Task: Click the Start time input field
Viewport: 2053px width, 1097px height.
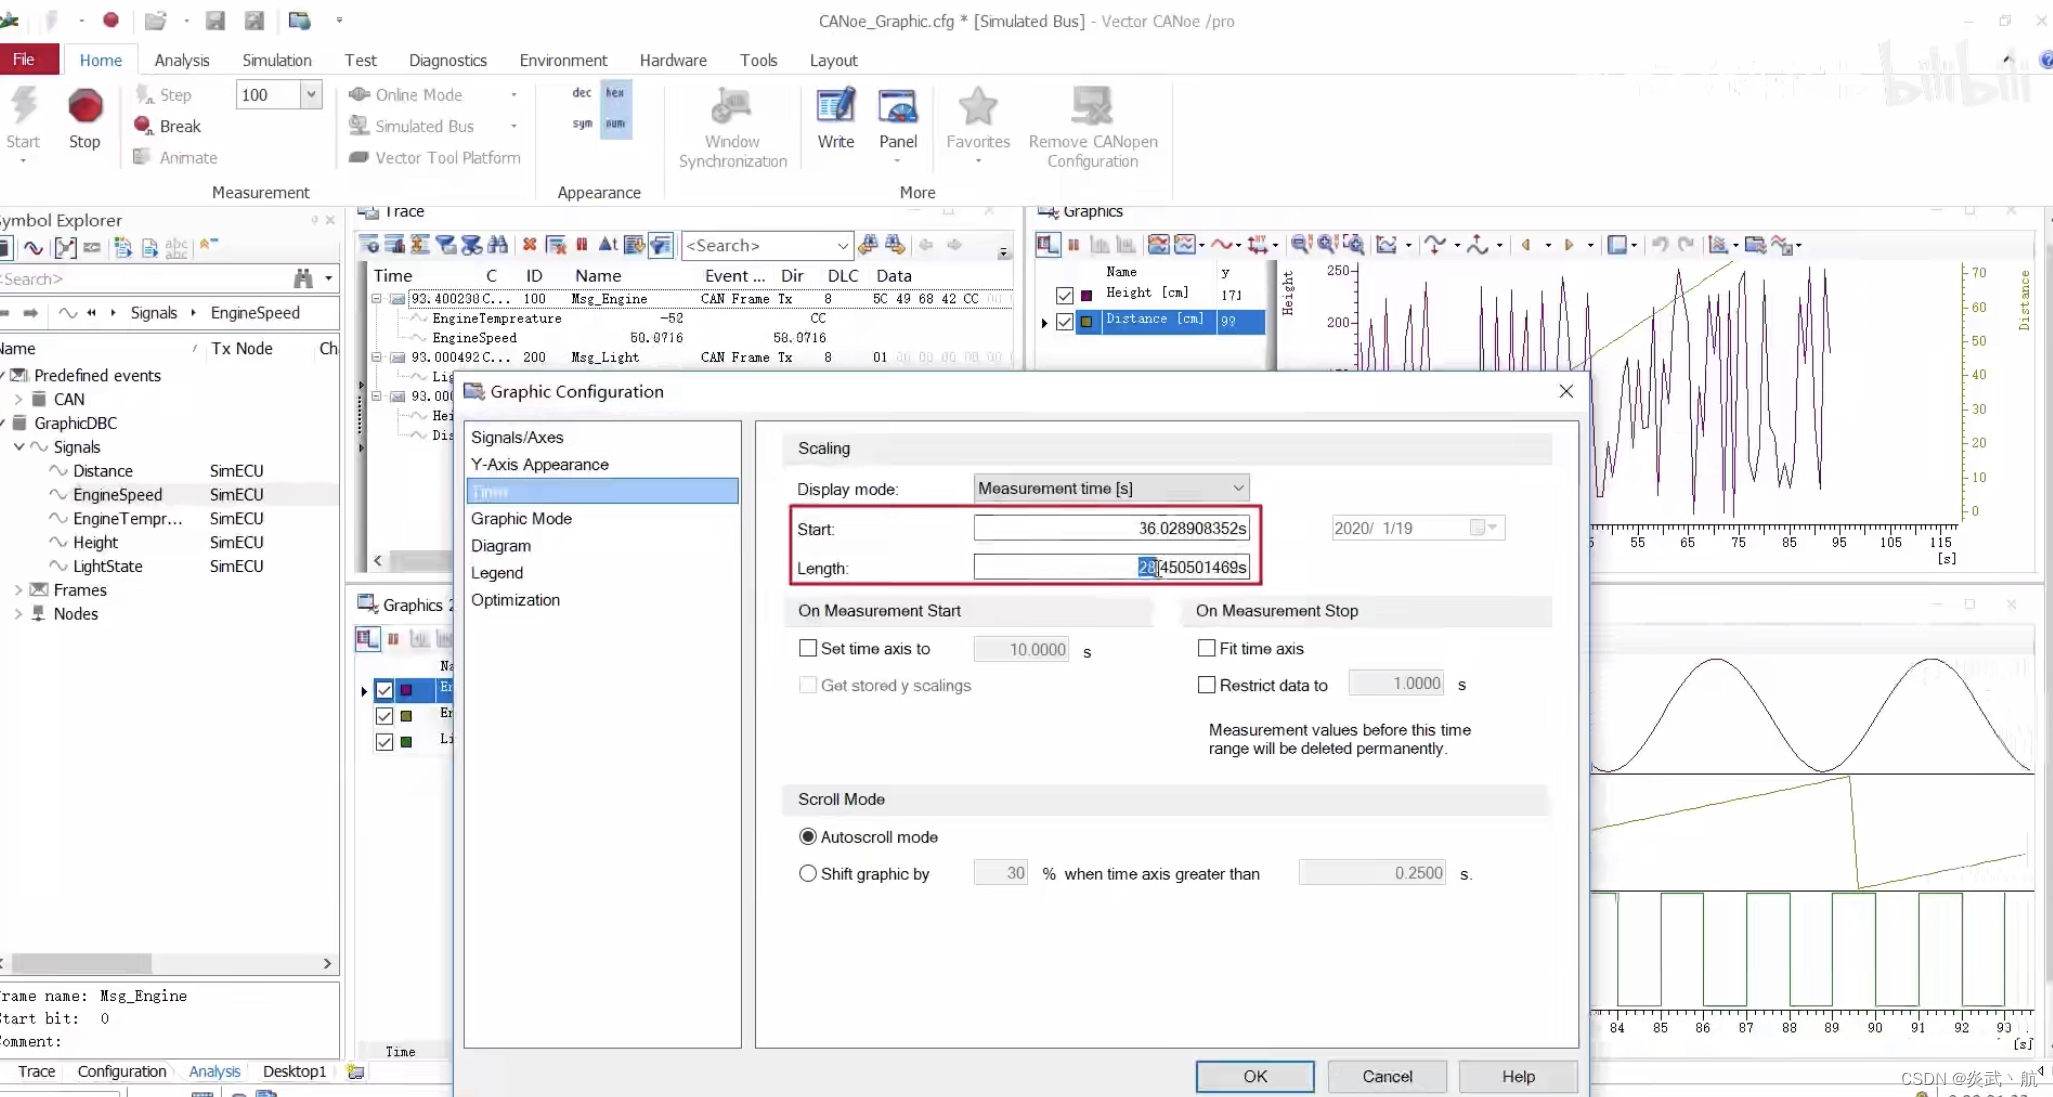Action: click(1110, 528)
